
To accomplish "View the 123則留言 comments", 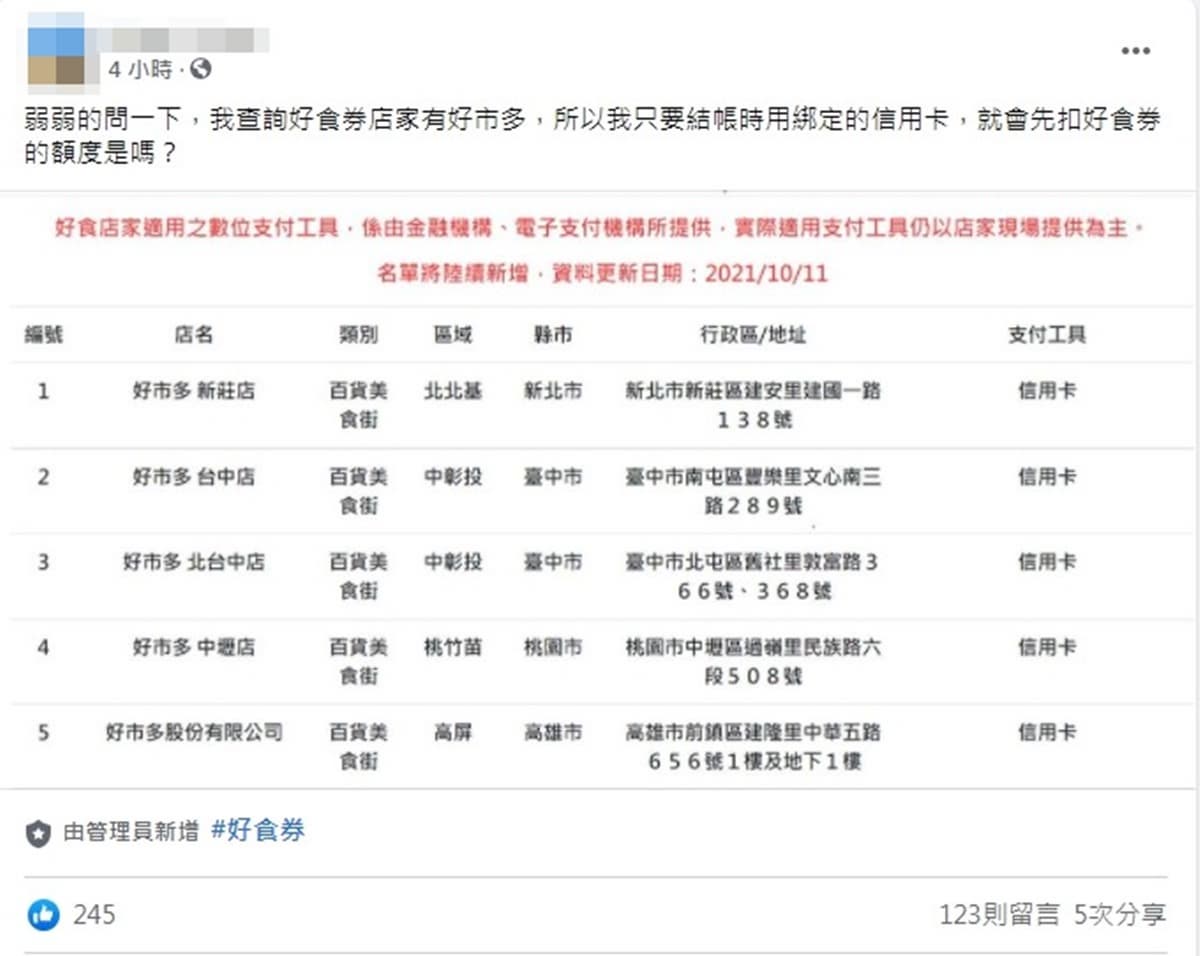I will click(999, 914).
